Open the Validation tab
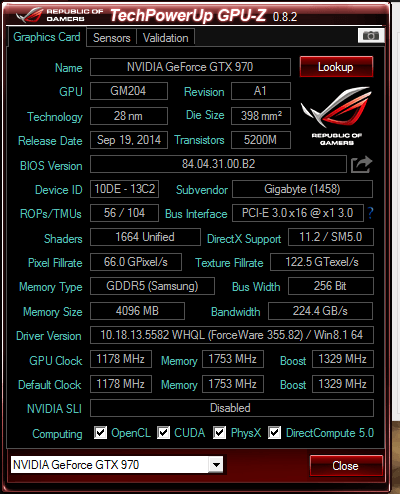This screenshot has height=494, width=400. pyautogui.click(x=166, y=38)
